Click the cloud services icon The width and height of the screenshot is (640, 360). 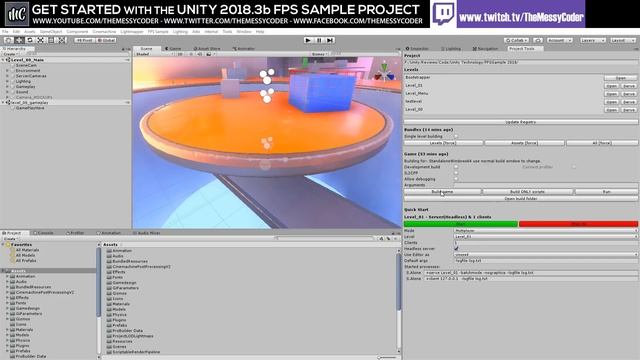point(538,40)
